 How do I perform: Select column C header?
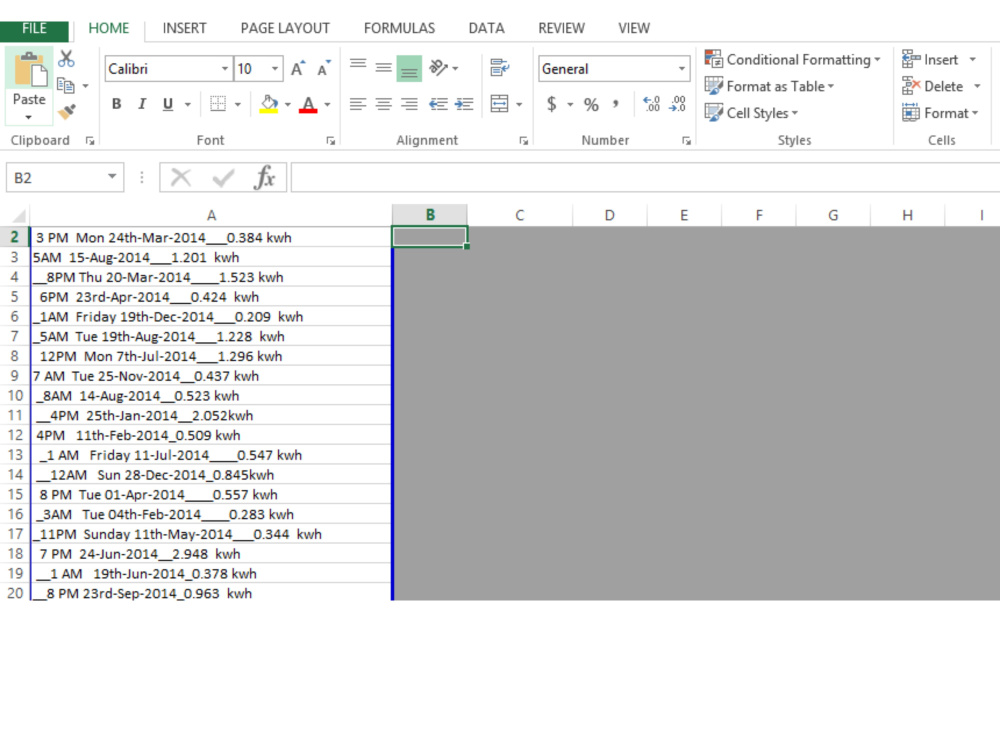pyautogui.click(x=520, y=216)
